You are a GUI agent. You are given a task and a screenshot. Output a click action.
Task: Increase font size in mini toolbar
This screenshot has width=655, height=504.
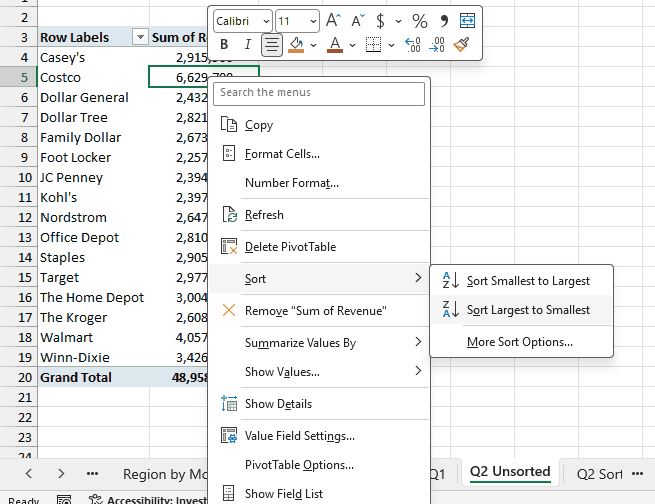(333, 20)
